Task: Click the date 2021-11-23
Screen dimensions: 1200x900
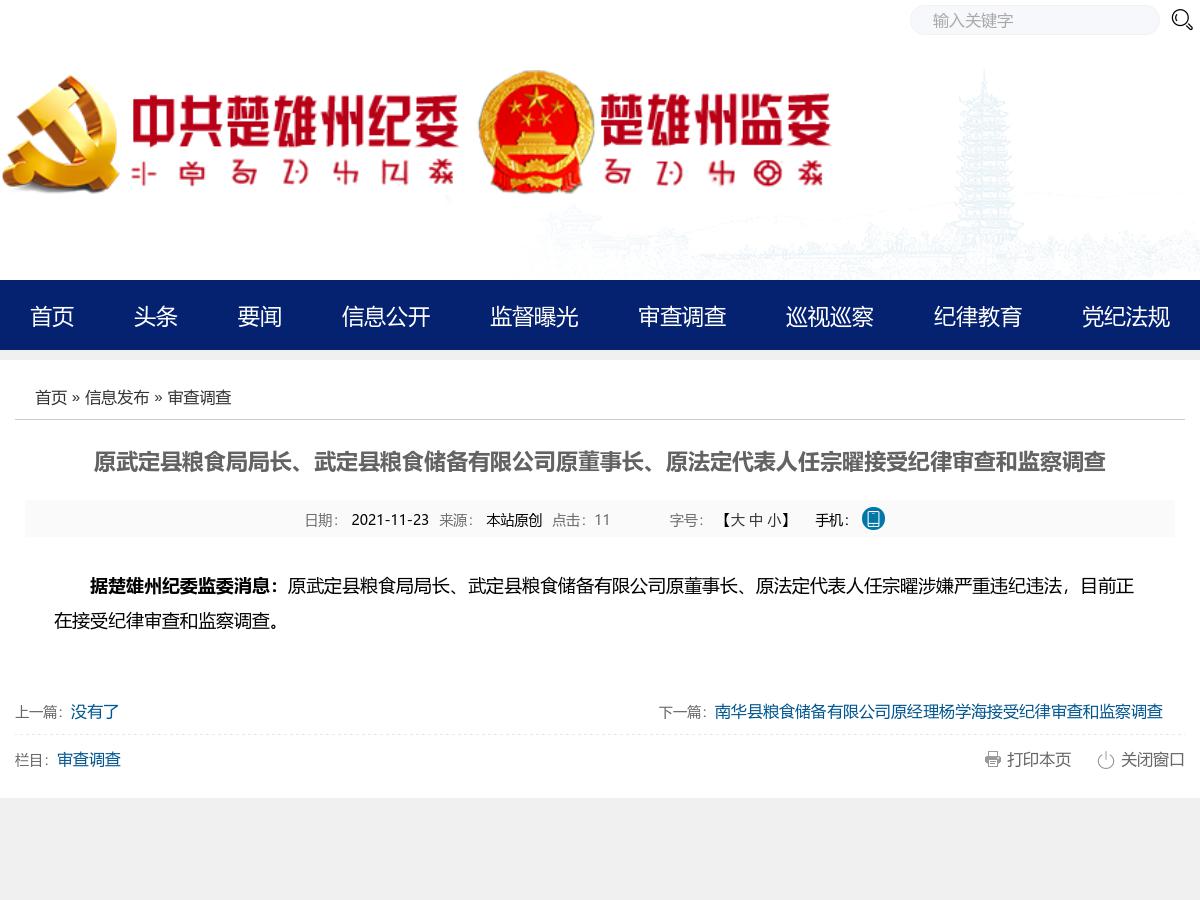Action: pyautogui.click(x=390, y=520)
